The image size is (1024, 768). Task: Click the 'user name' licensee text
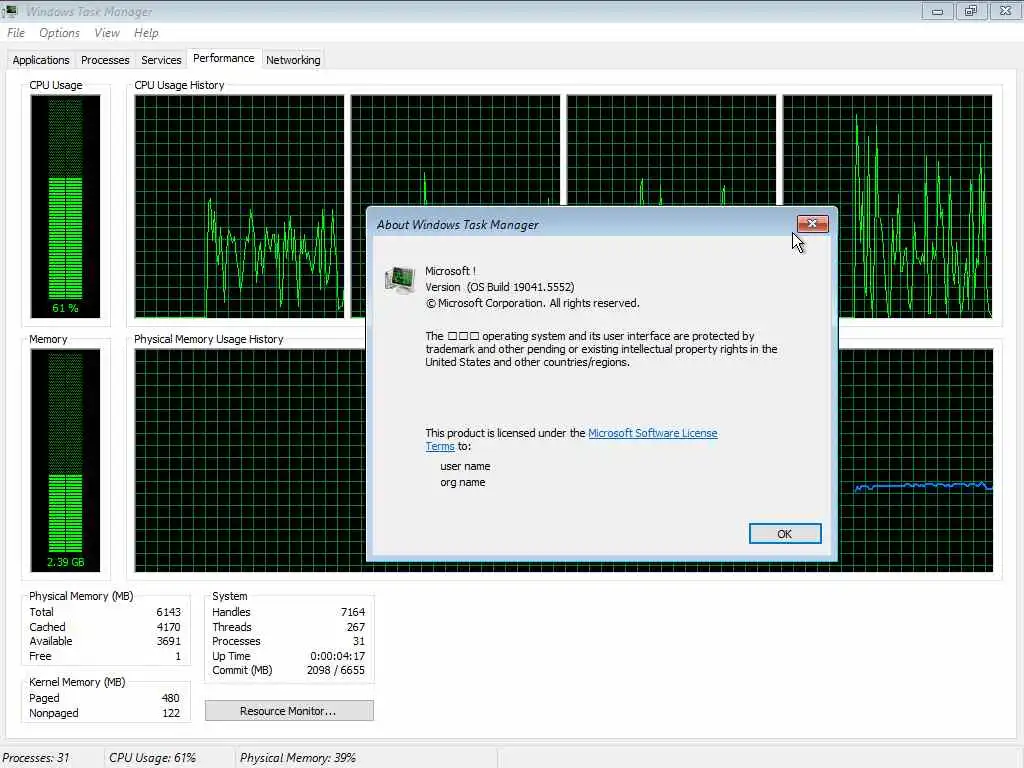[x=465, y=466]
